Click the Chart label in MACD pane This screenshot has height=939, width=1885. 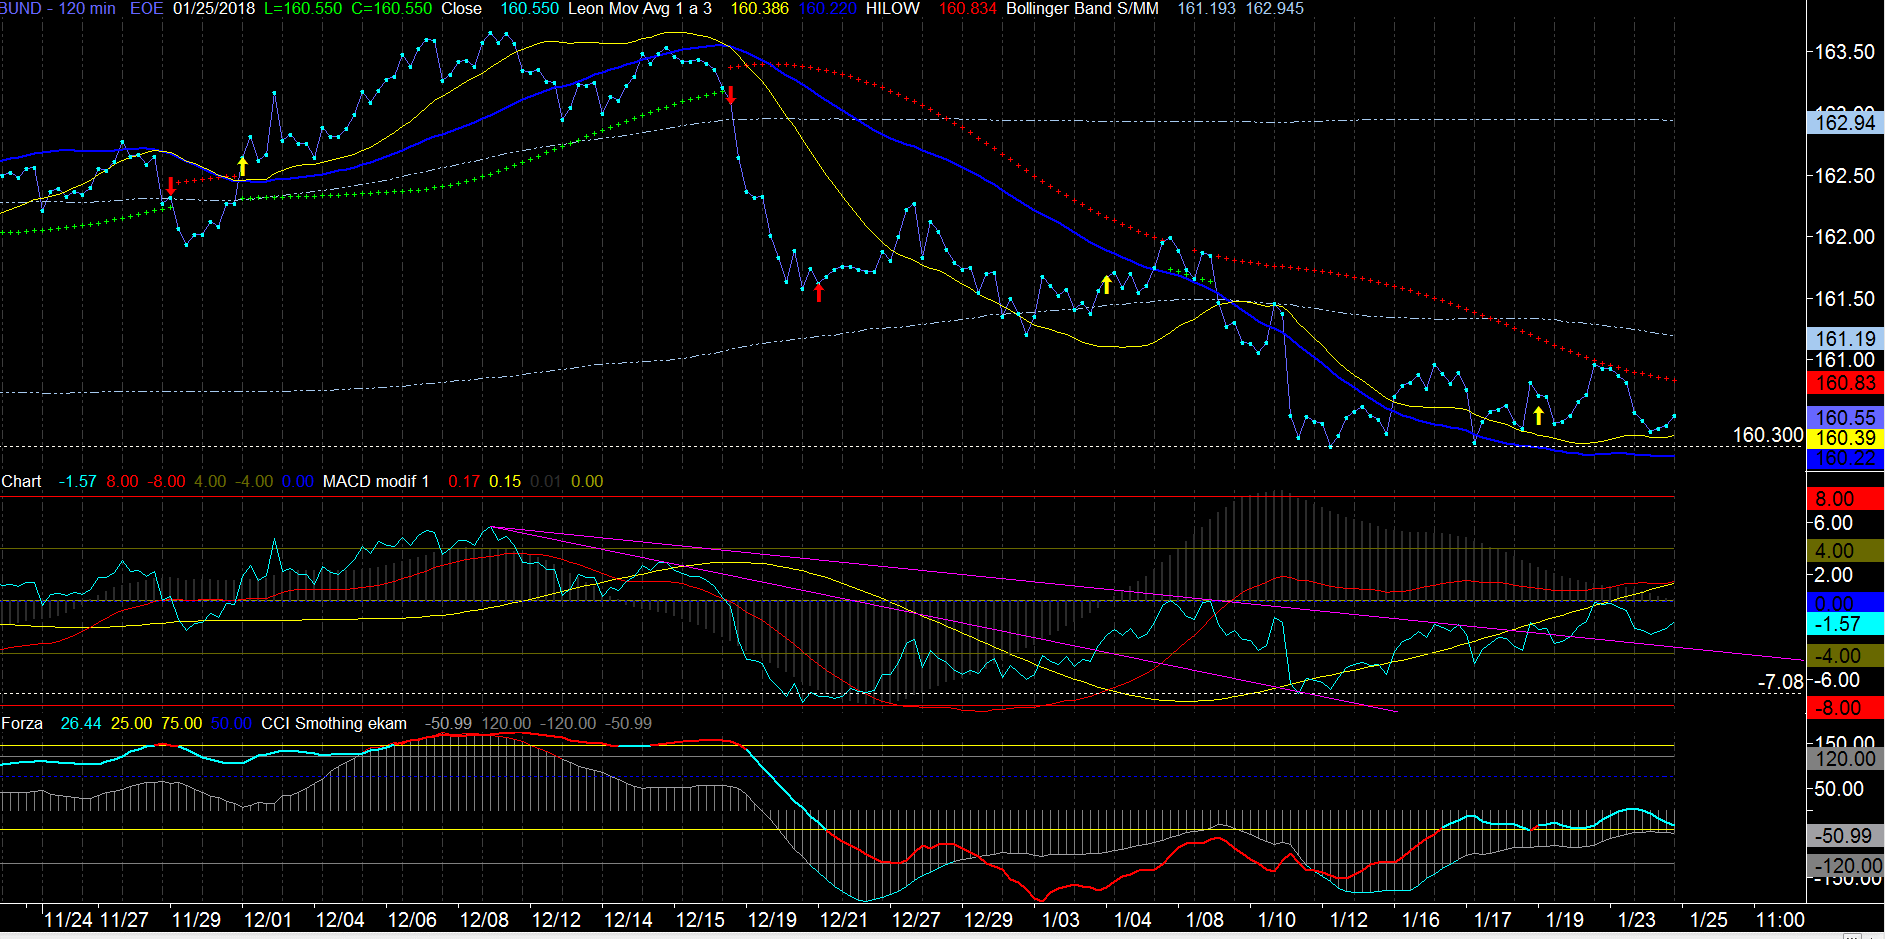click(21, 481)
